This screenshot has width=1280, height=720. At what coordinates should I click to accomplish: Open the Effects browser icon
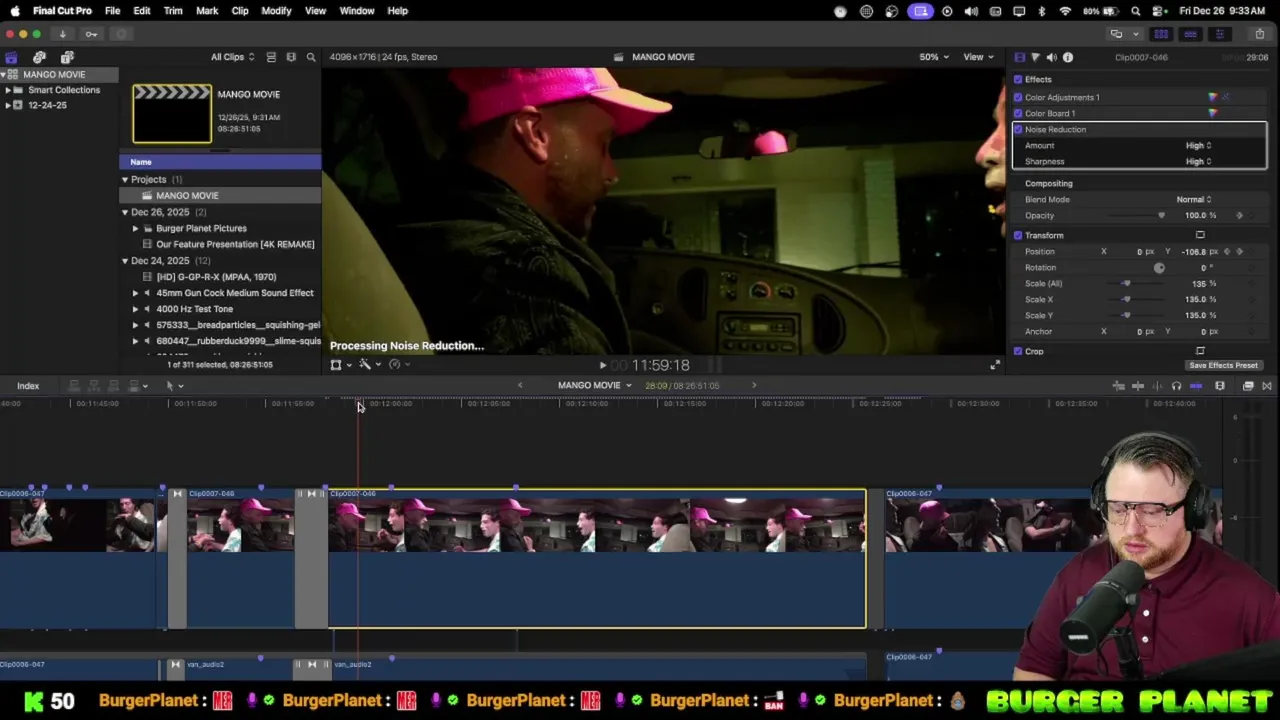tap(1248, 386)
